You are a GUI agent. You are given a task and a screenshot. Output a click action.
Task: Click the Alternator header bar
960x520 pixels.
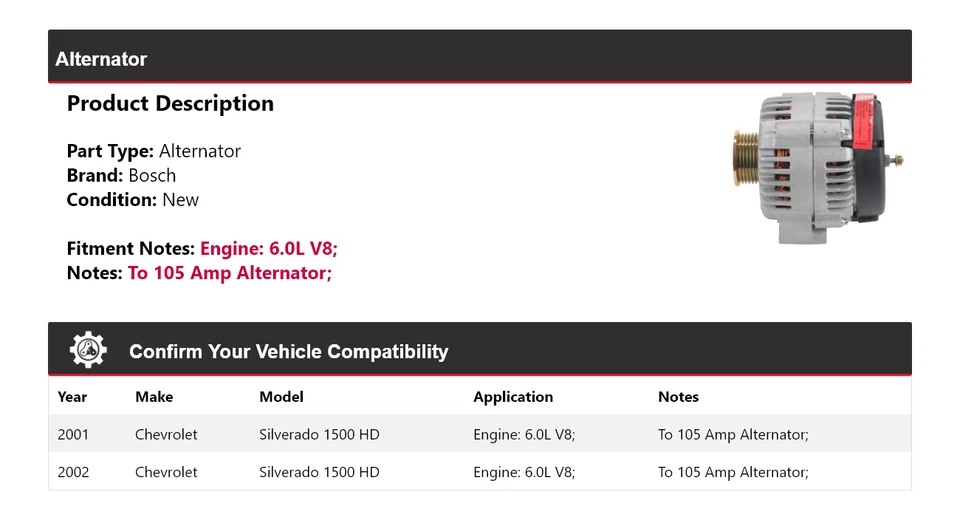pos(480,59)
